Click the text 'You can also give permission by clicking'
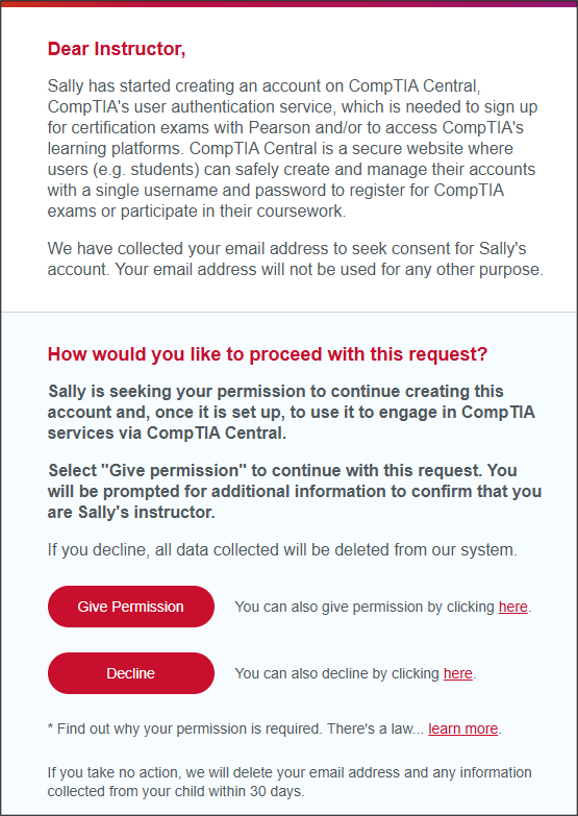This screenshot has height=816, width=578. 365,607
